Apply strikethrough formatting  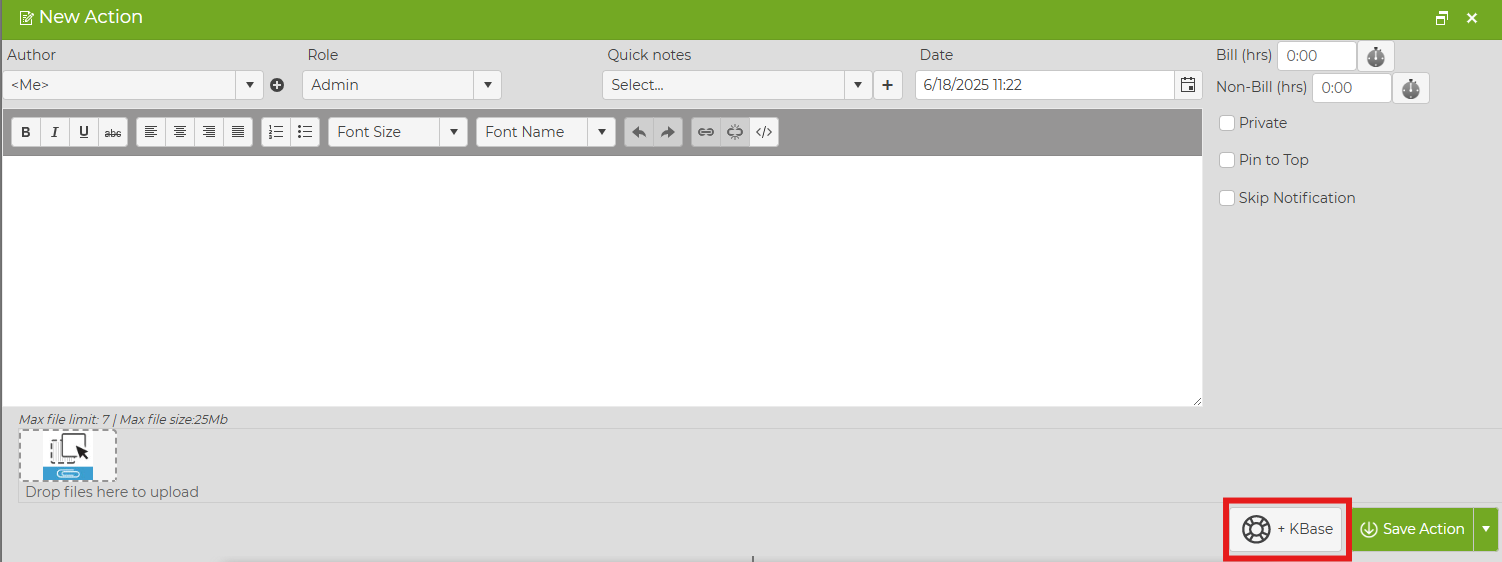click(x=113, y=132)
